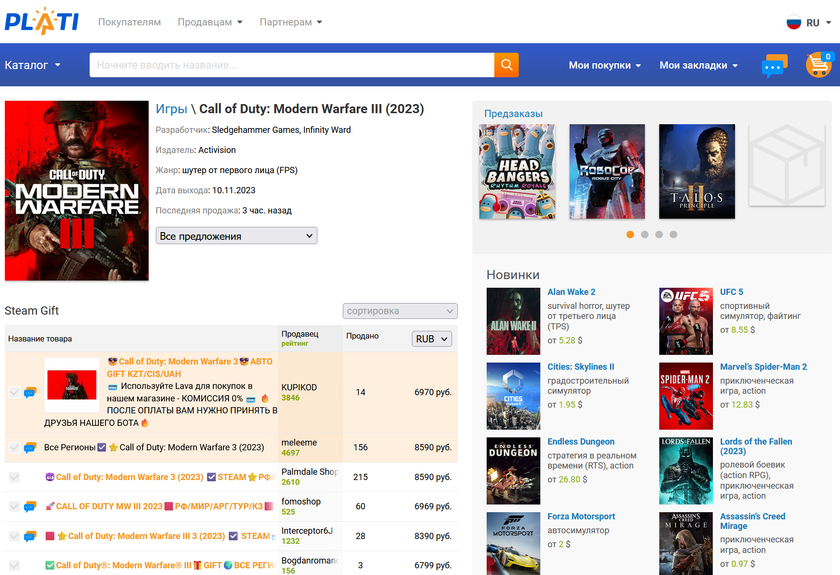This screenshot has height=575, width=840.
Task: Open the RUB currency selector
Action: pyautogui.click(x=432, y=339)
